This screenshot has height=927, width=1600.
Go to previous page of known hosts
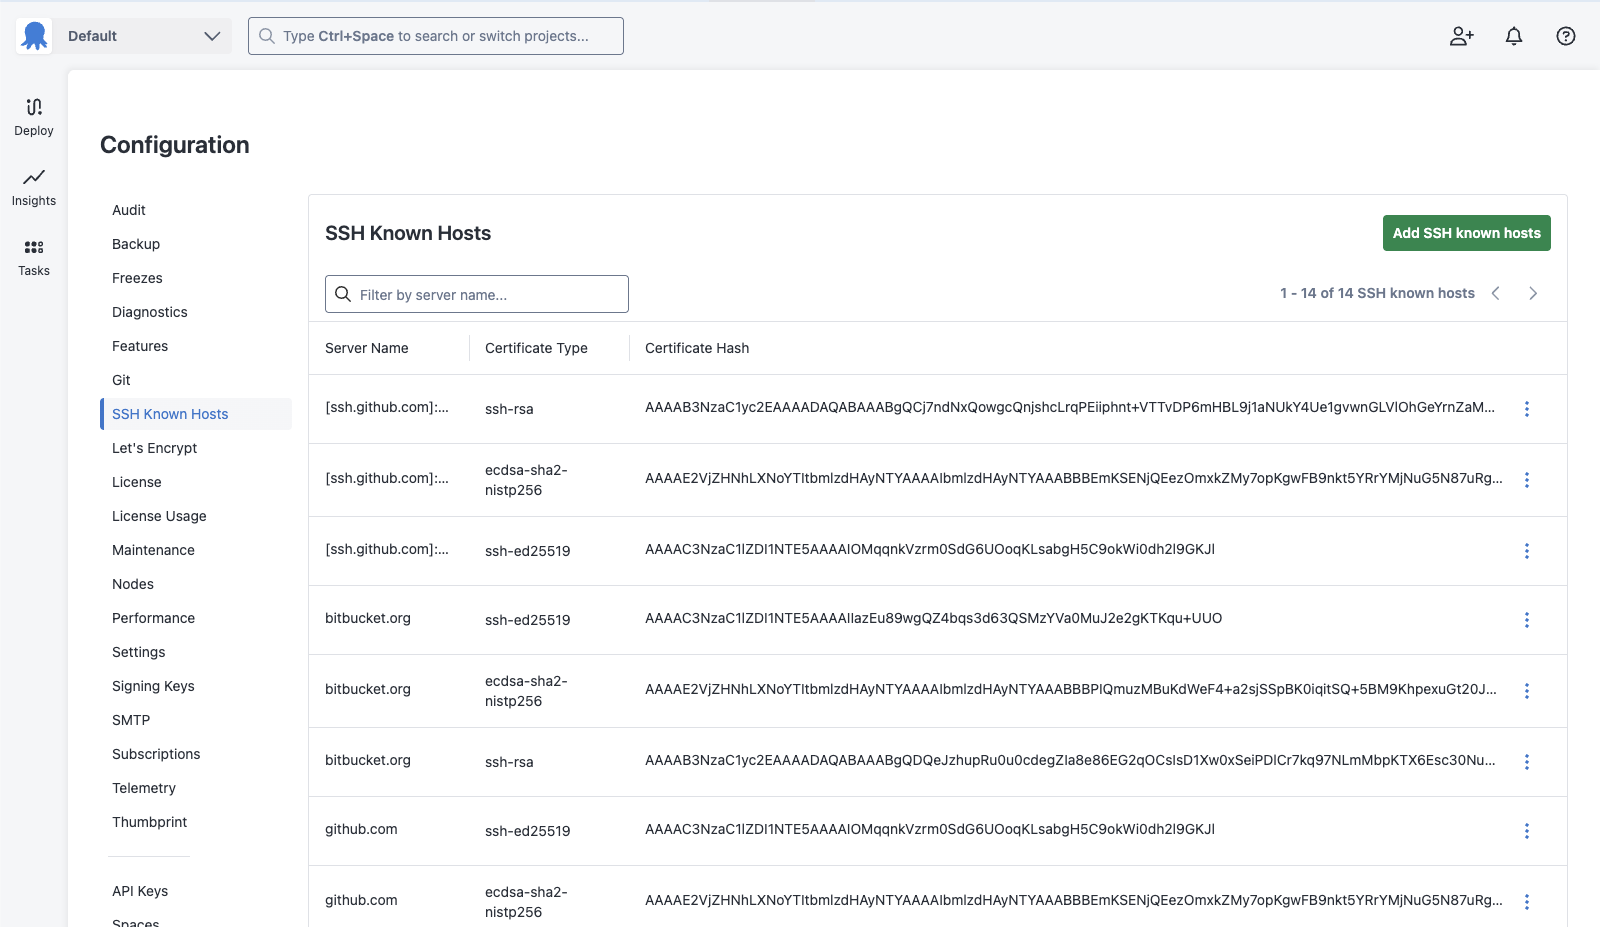[1496, 293]
